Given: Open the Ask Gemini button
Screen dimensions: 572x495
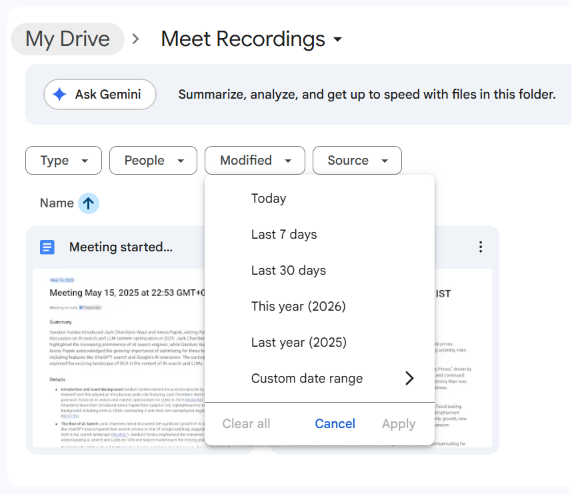Looking at the screenshot, I should pos(100,94).
